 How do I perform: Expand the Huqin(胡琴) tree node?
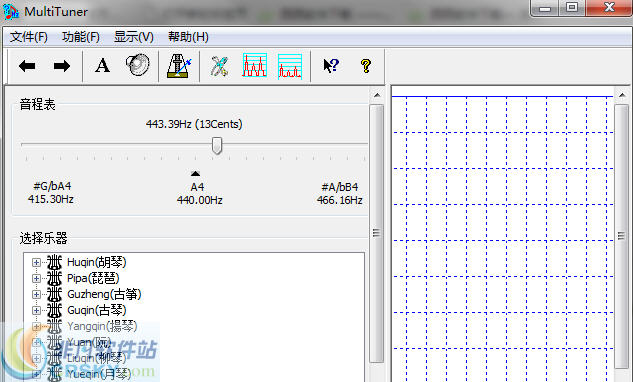[36, 262]
